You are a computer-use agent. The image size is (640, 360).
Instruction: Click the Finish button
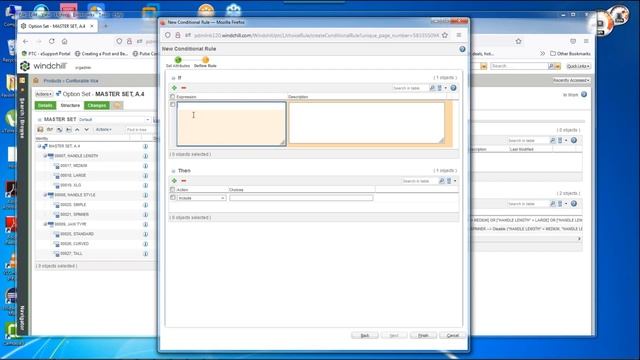pos(423,336)
